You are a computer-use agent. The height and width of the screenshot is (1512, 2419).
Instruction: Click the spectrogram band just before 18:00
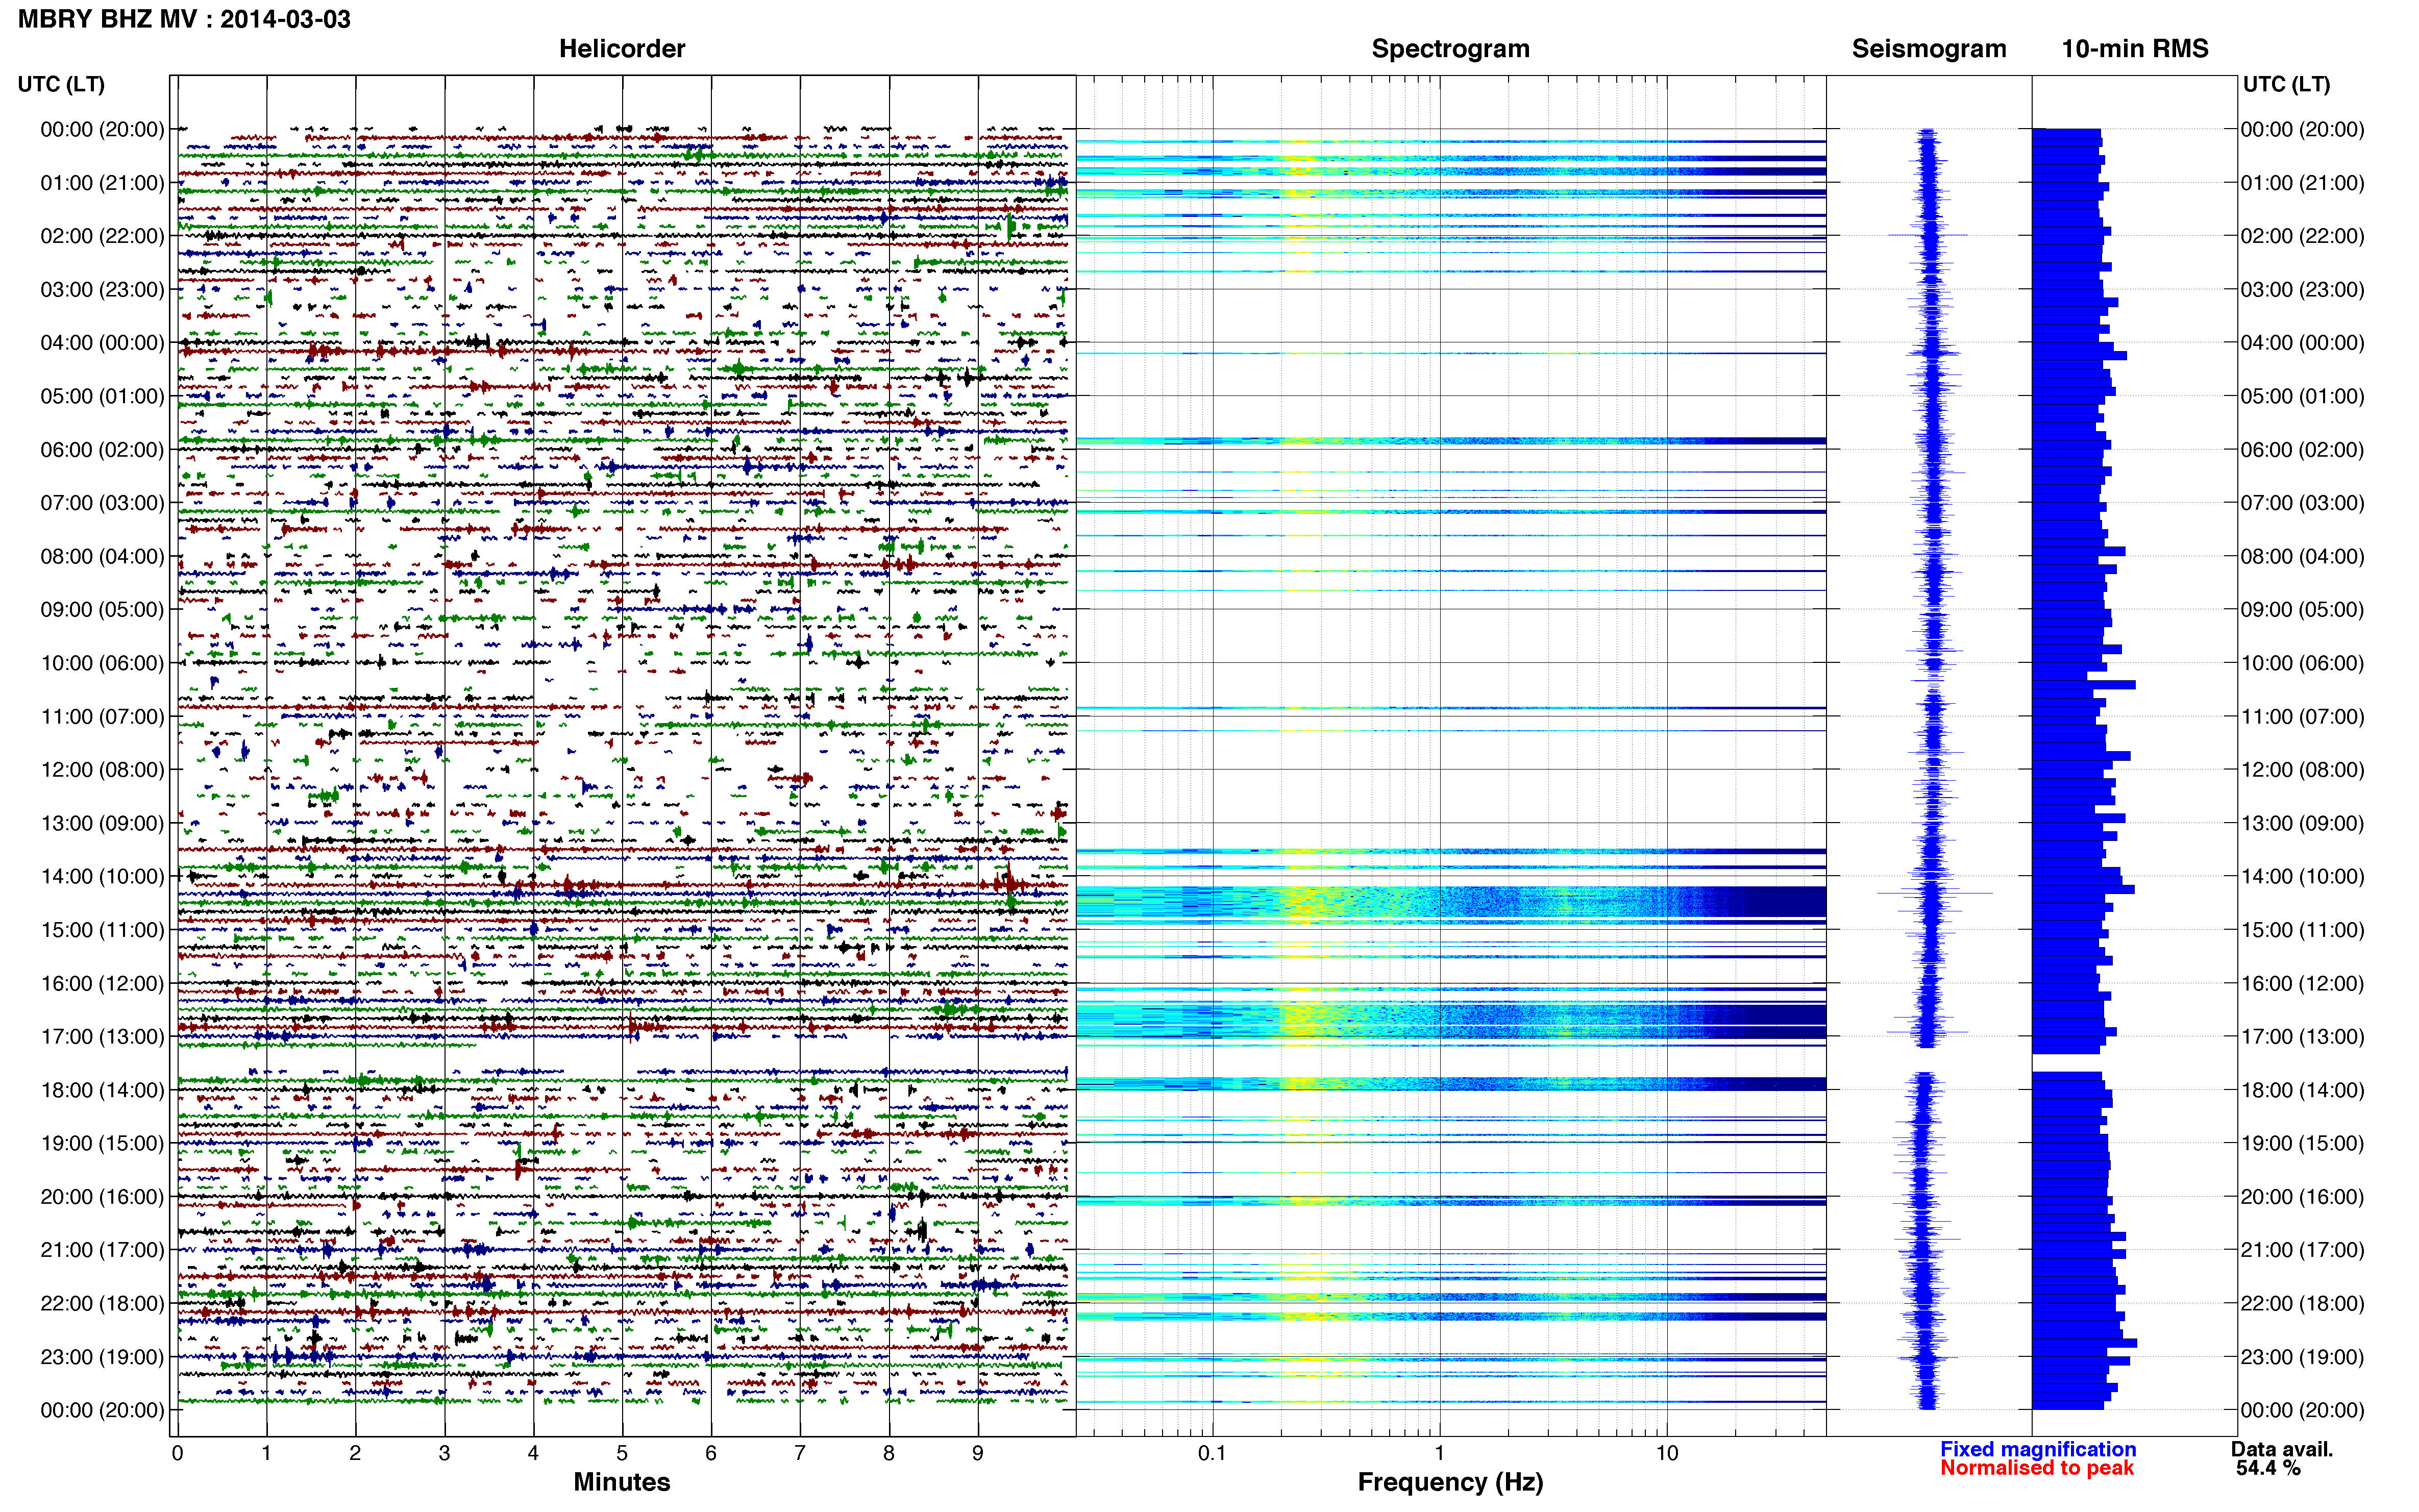click(x=1451, y=1084)
